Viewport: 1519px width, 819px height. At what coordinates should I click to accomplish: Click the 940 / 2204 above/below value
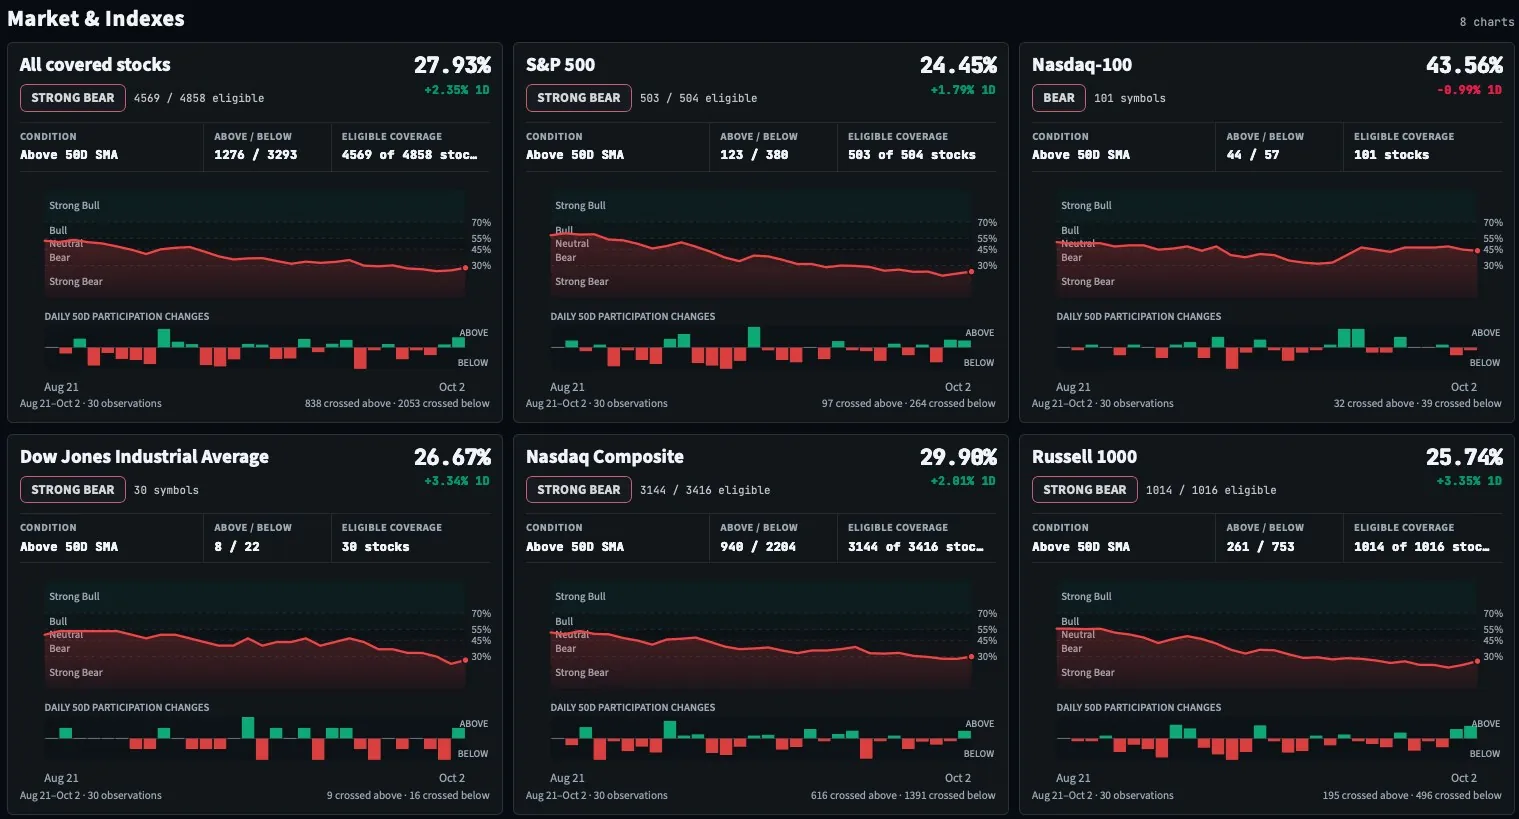(758, 547)
